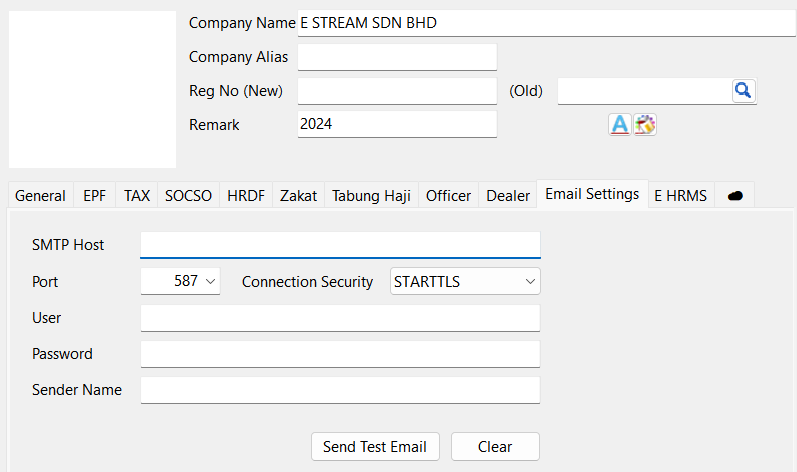The width and height of the screenshot is (797, 472).
Task: Open the Zakat tab
Action: point(298,196)
